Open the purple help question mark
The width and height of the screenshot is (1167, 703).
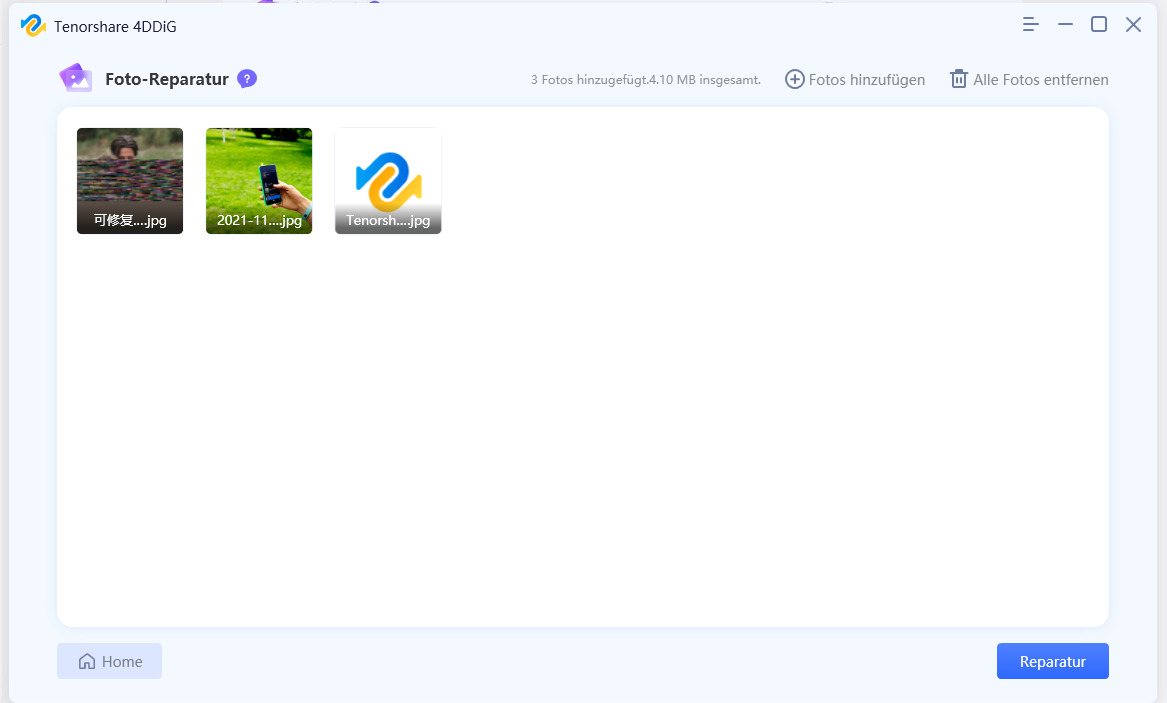[x=247, y=79]
